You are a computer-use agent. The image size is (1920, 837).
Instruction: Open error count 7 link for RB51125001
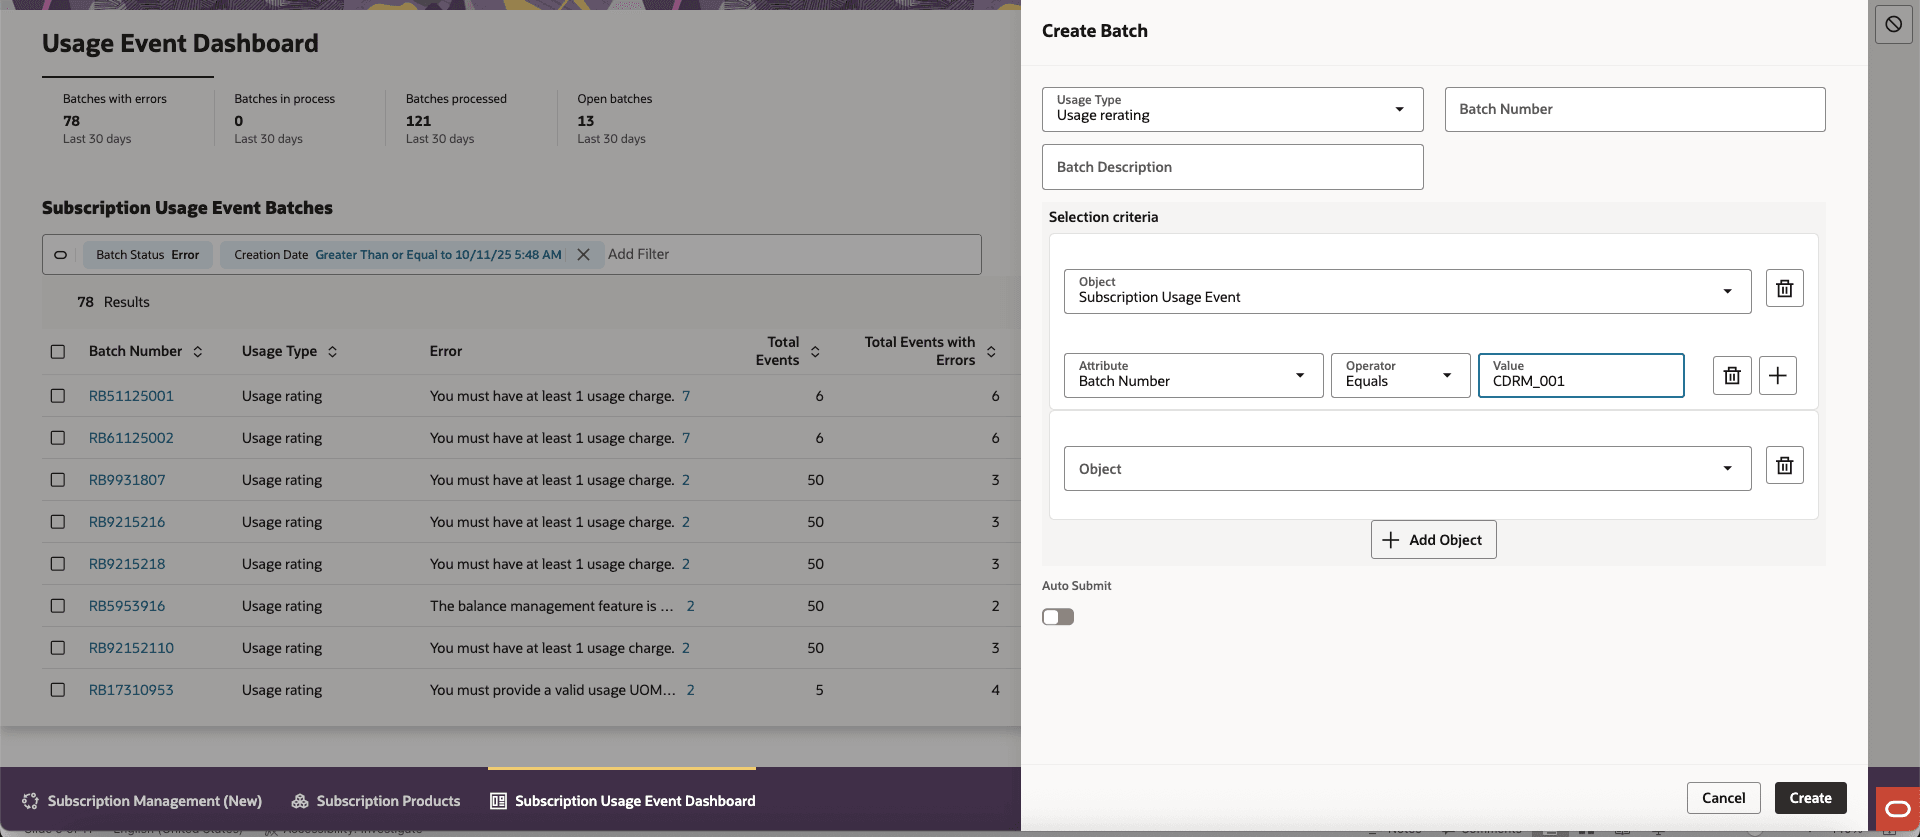coord(686,396)
